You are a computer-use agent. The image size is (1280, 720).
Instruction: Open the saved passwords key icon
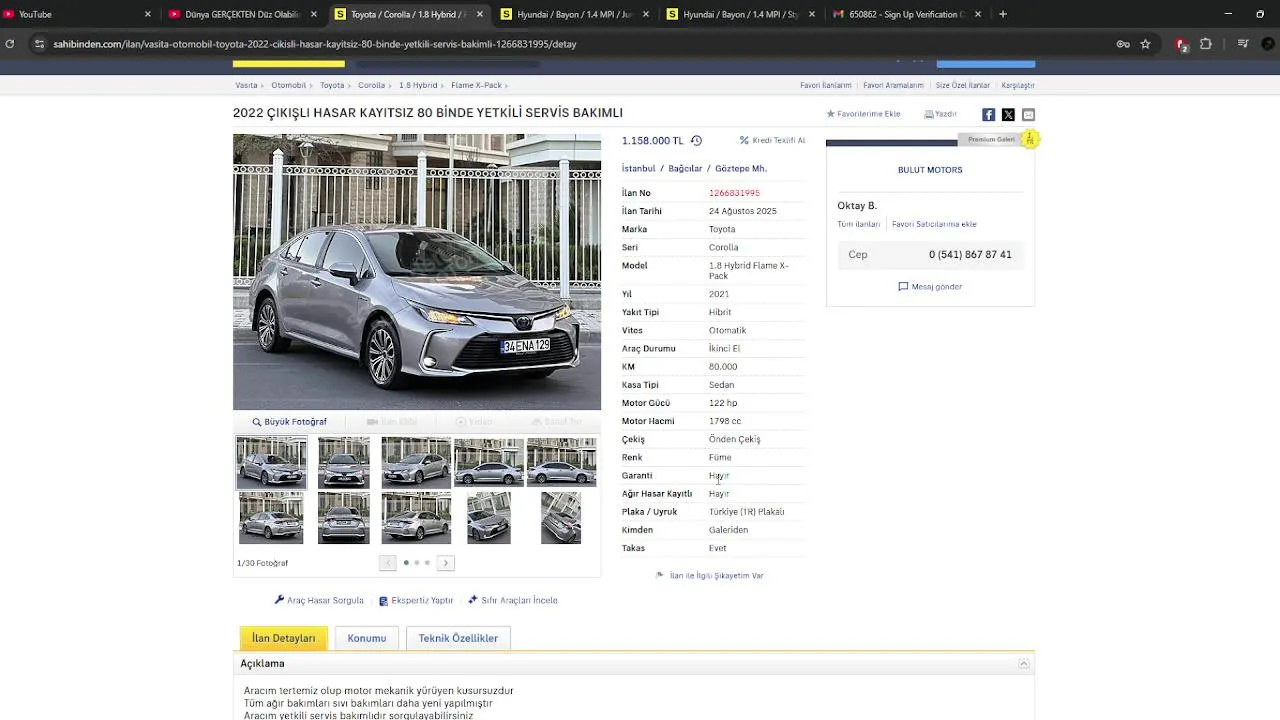point(1123,44)
